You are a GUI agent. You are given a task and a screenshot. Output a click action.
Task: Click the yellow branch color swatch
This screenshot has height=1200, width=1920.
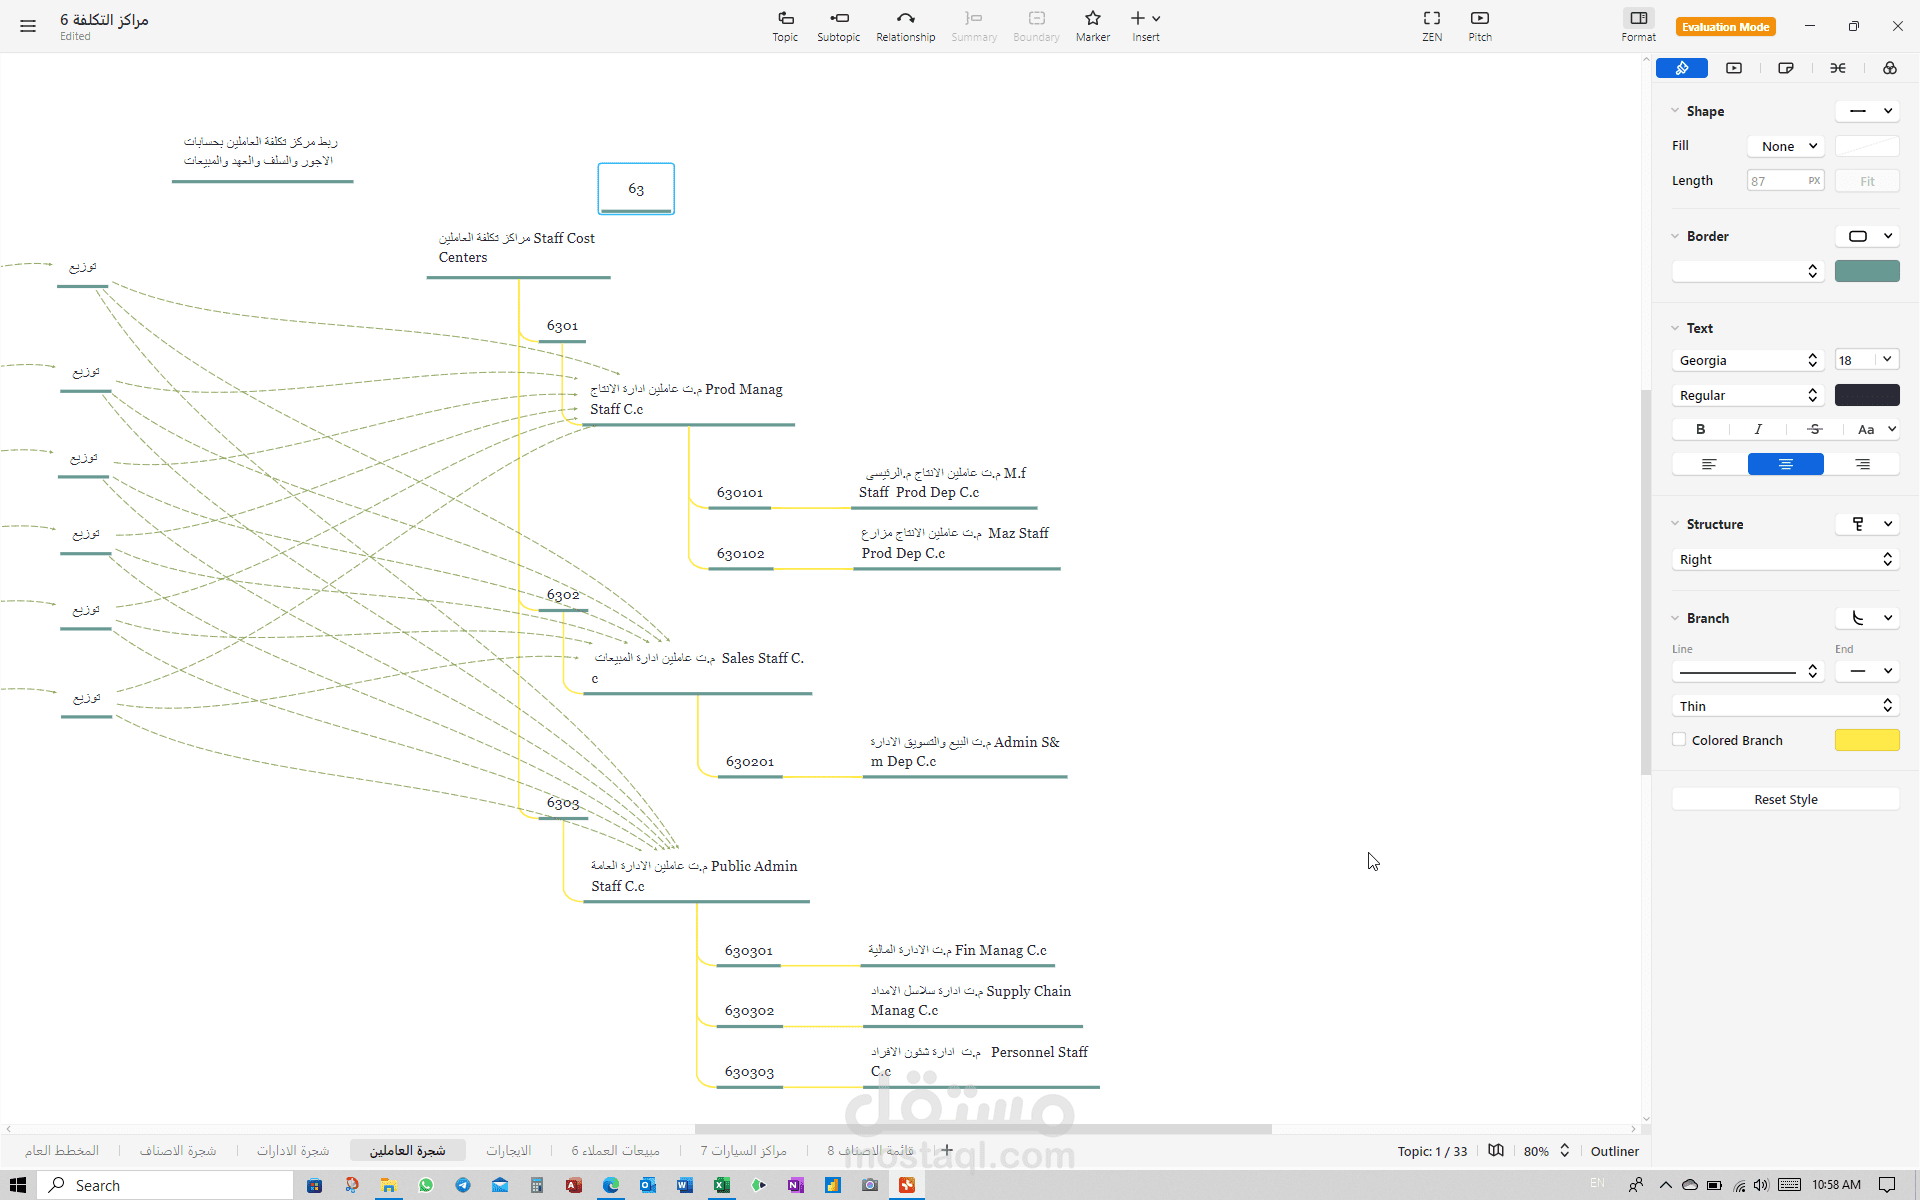1866,740
